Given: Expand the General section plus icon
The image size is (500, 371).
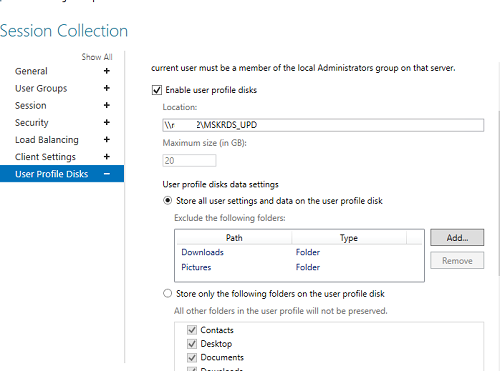Looking at the screenshot, I should pyautogui.click(x=107, y=71).
